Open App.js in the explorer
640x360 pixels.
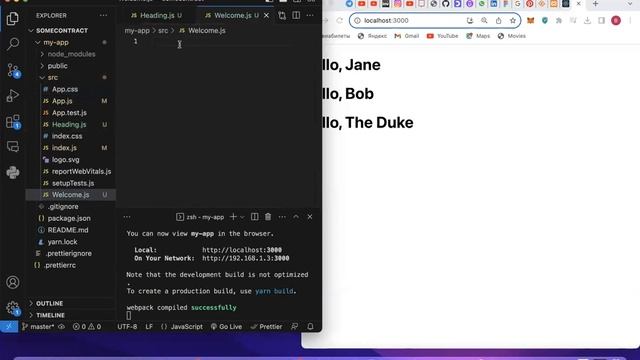(62, 101)
